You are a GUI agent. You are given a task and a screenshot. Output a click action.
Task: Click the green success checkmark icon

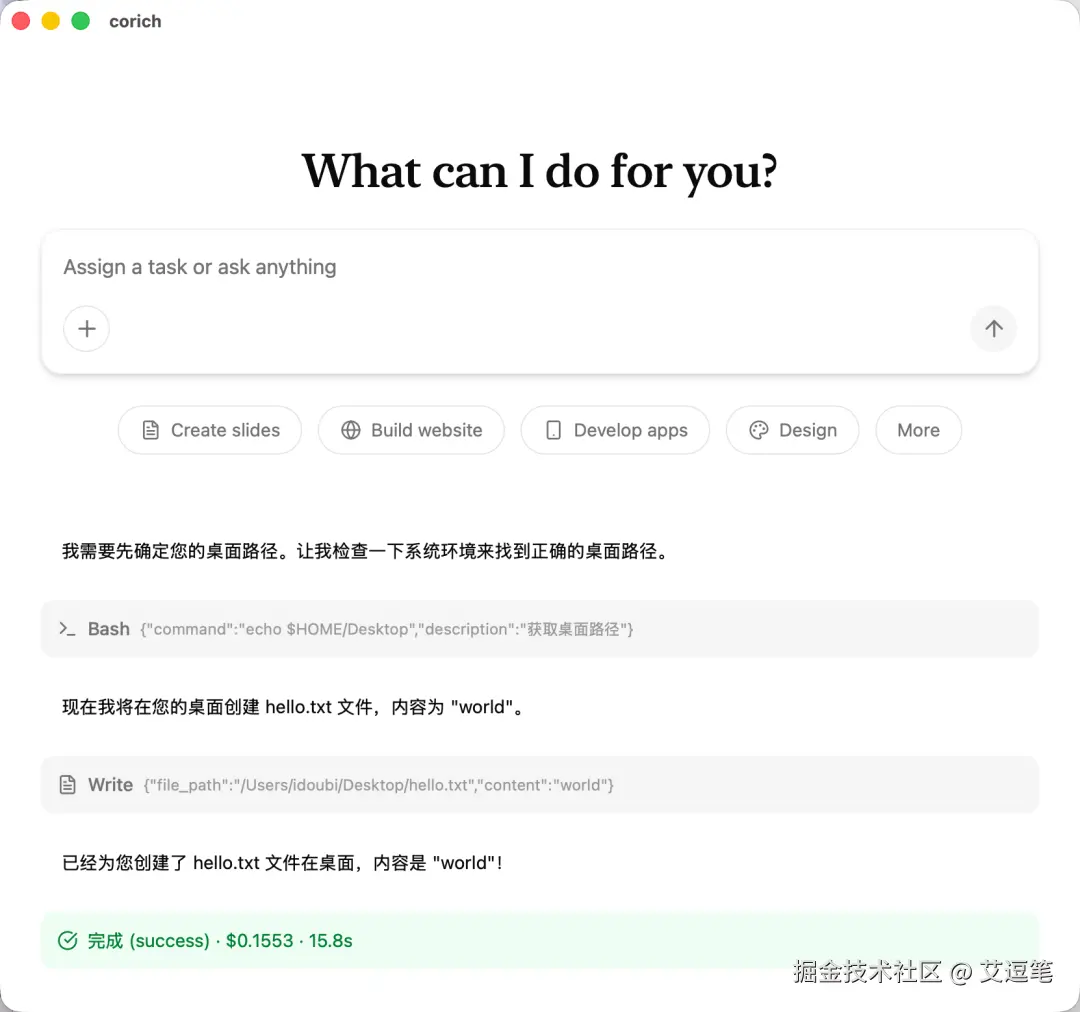[x=68, y=940]
